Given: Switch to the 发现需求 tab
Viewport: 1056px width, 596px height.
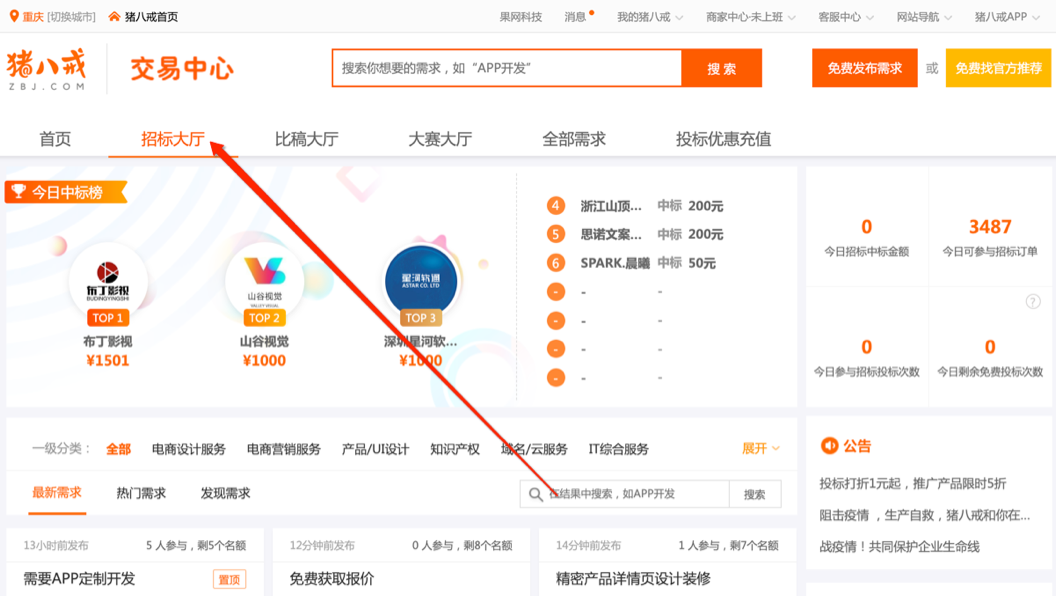Looking at the screenshot, I should click(x=225, y=493).
